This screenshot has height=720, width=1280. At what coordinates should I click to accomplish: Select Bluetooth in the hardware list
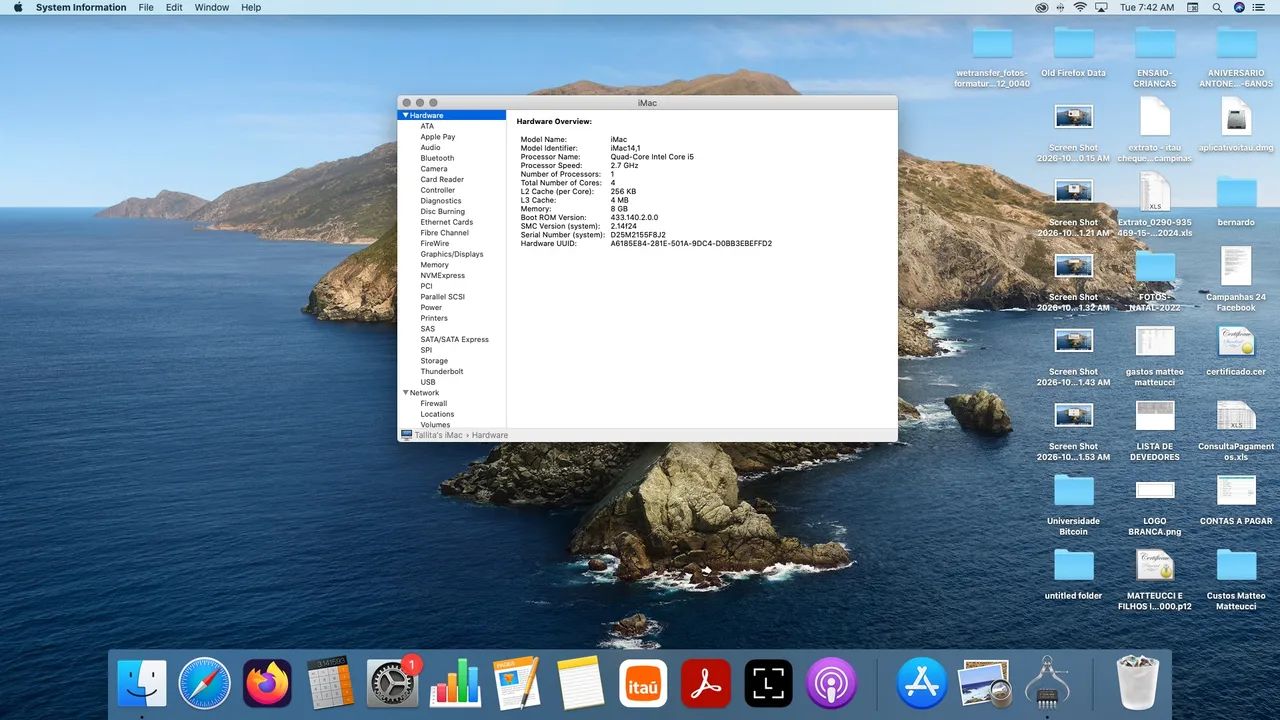point(437,158)
